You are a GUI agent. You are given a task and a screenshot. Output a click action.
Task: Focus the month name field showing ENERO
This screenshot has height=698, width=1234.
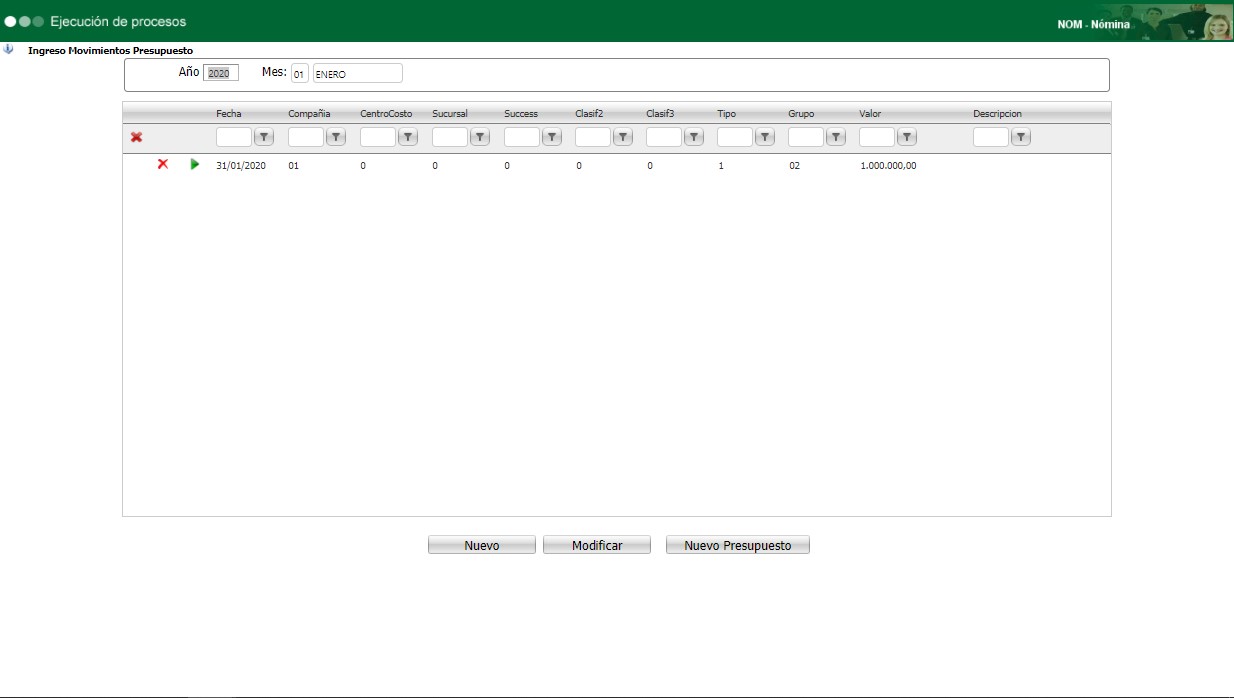pyautogui.click(x=358, y=73)
